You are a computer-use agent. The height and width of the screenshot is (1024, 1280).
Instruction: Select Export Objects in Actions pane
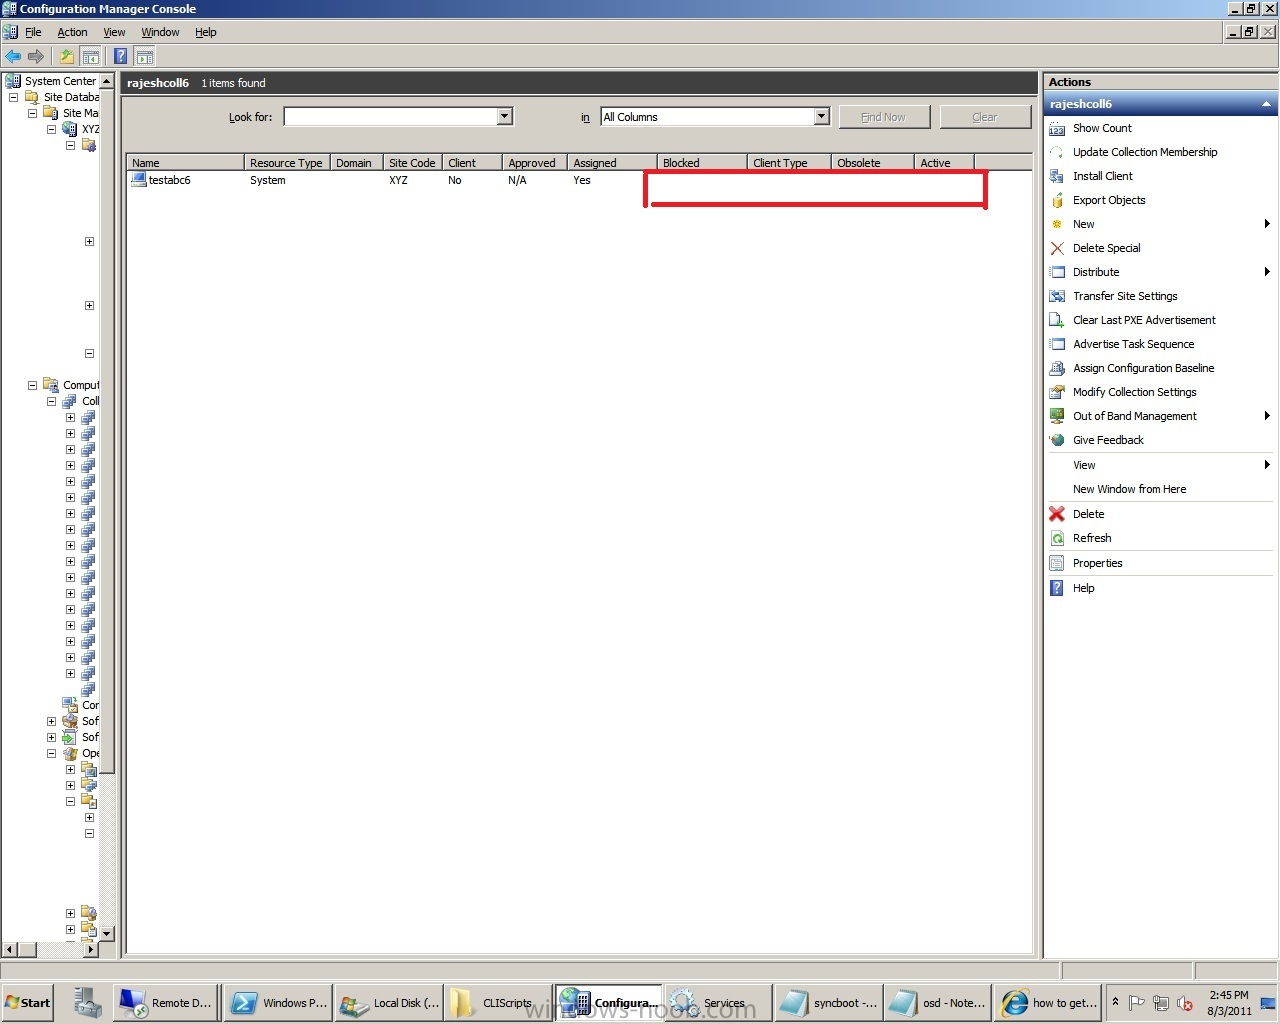pyautogui.click(x=1109, y=200)
